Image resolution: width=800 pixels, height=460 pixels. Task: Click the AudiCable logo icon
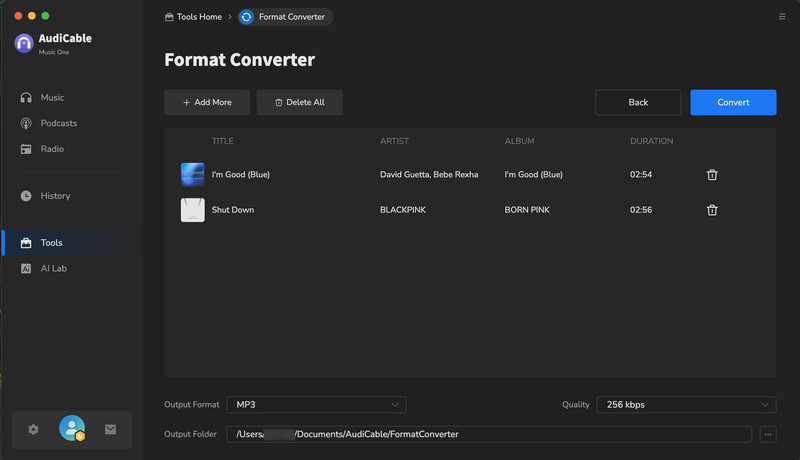pyautogui.click(x=24, y=43)
